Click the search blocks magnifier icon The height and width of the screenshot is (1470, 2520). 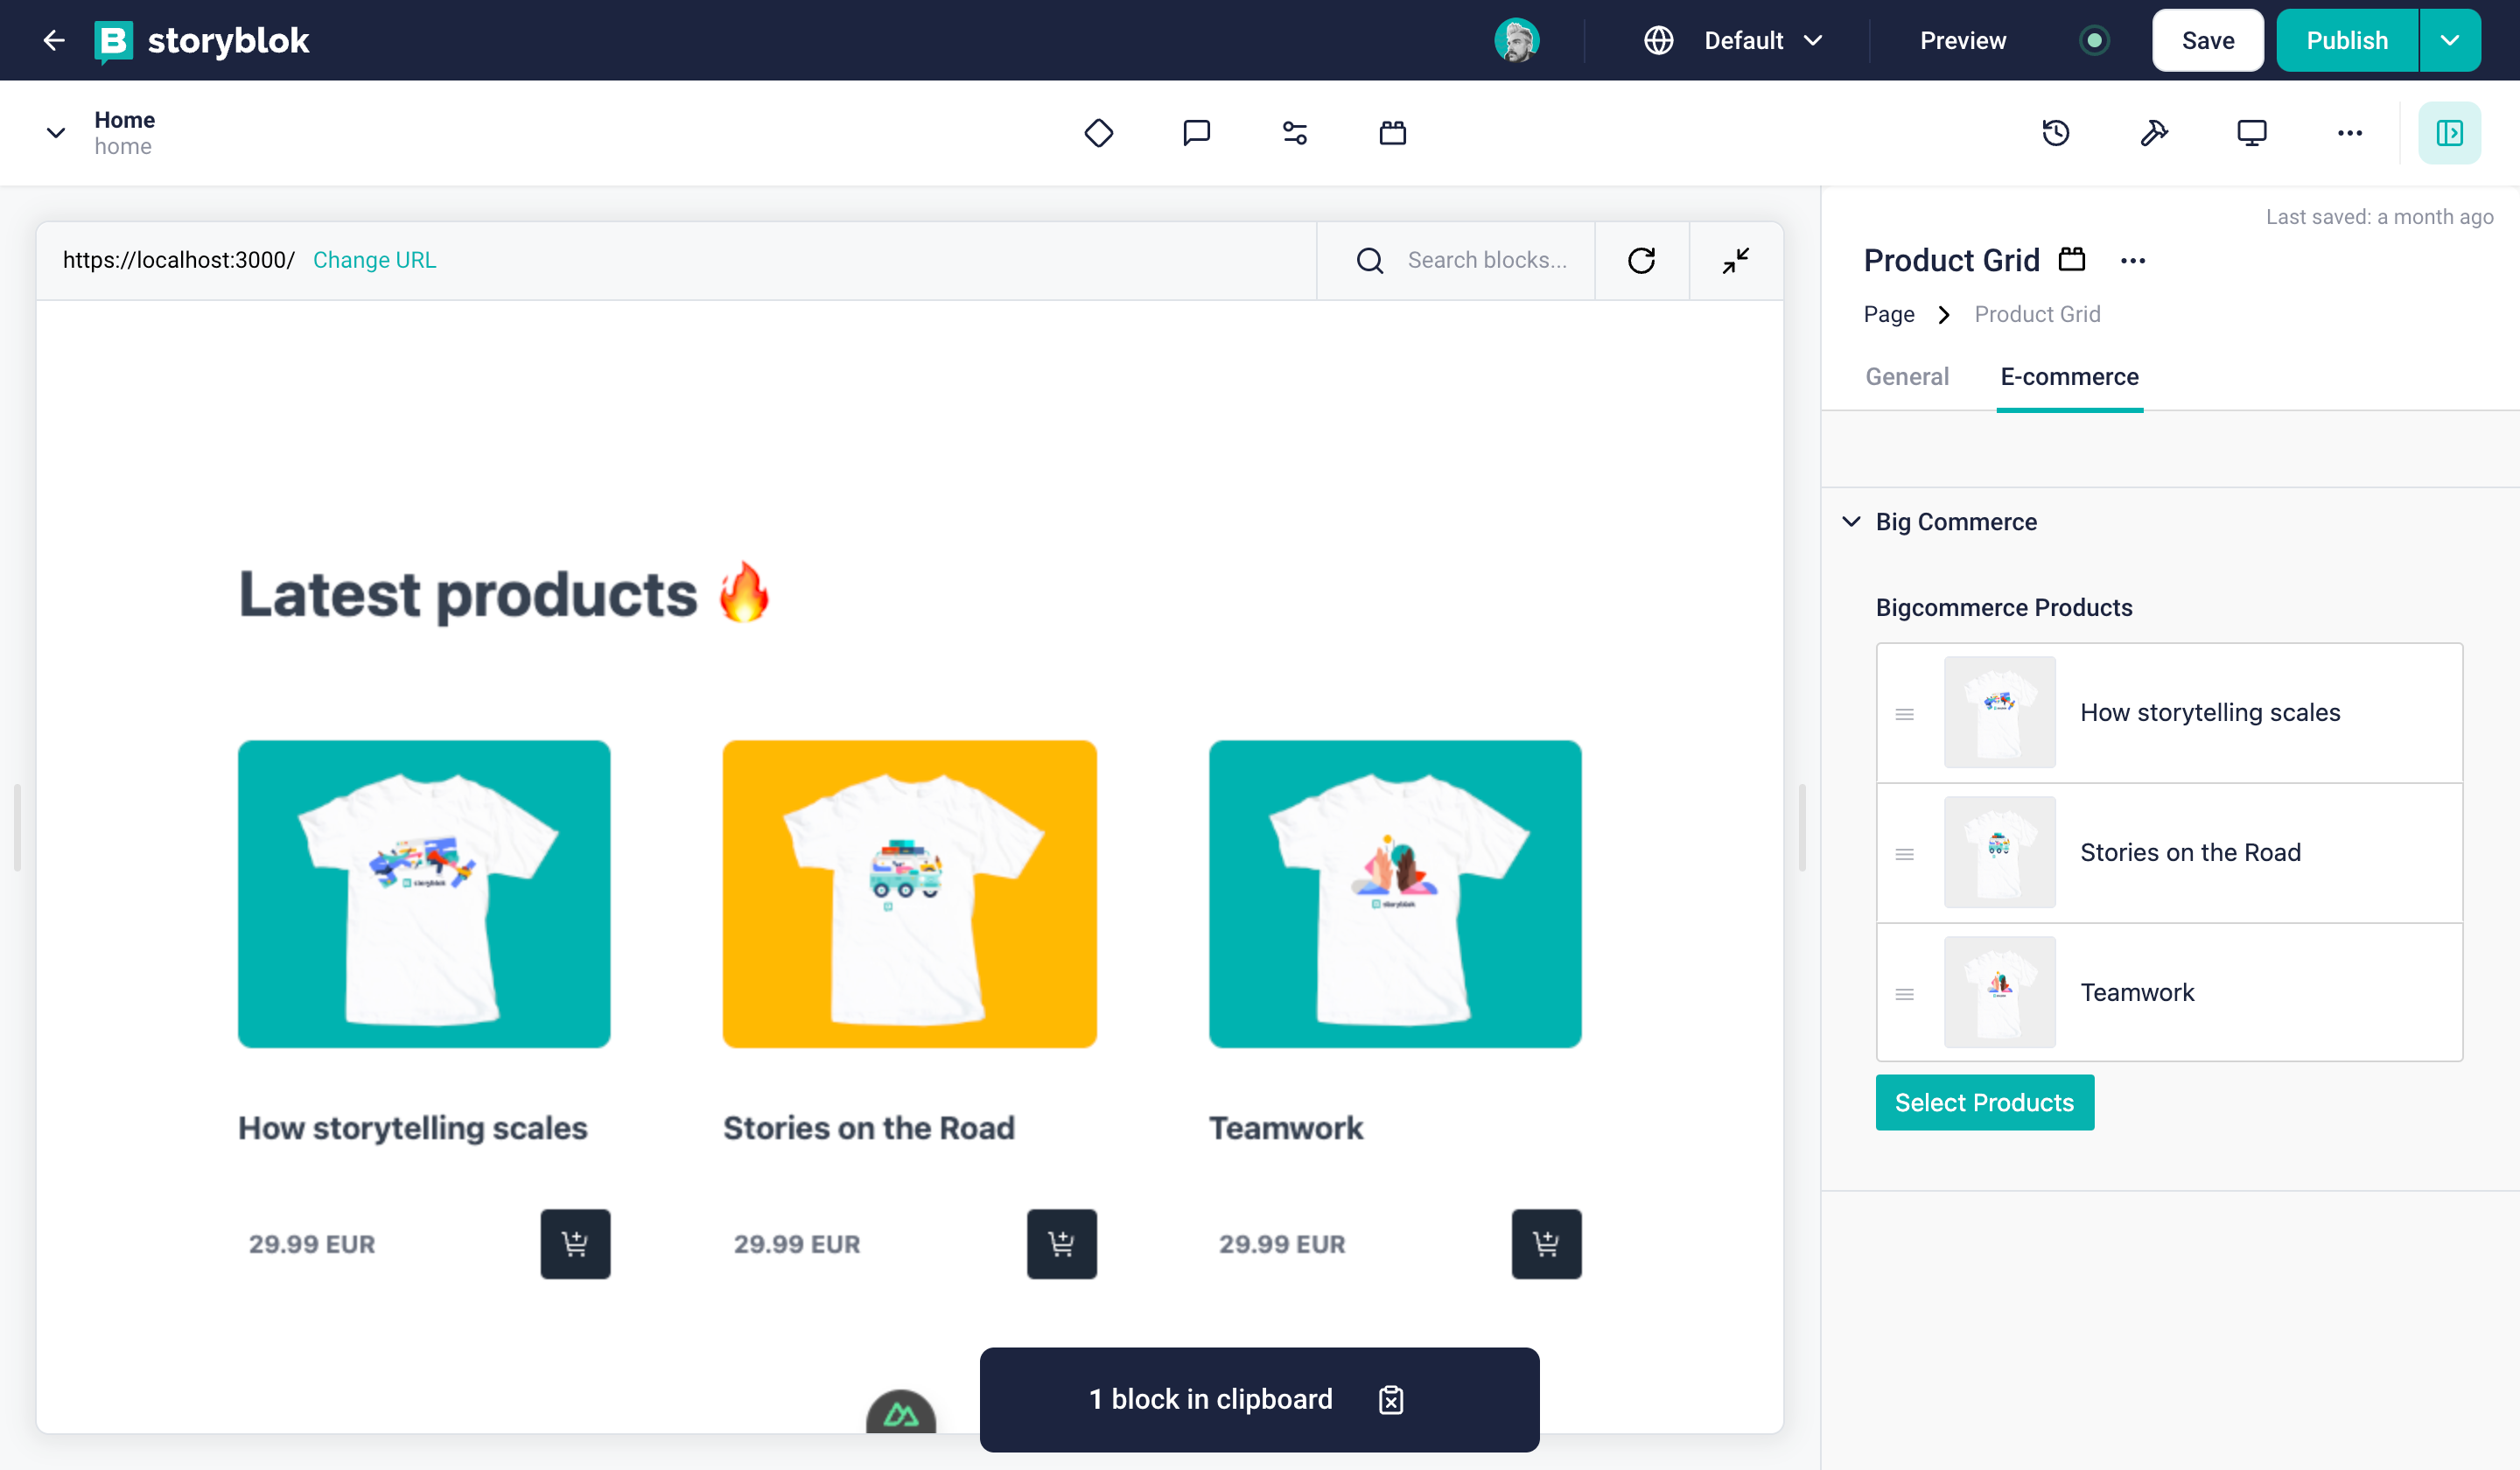tap(1368, 259)
